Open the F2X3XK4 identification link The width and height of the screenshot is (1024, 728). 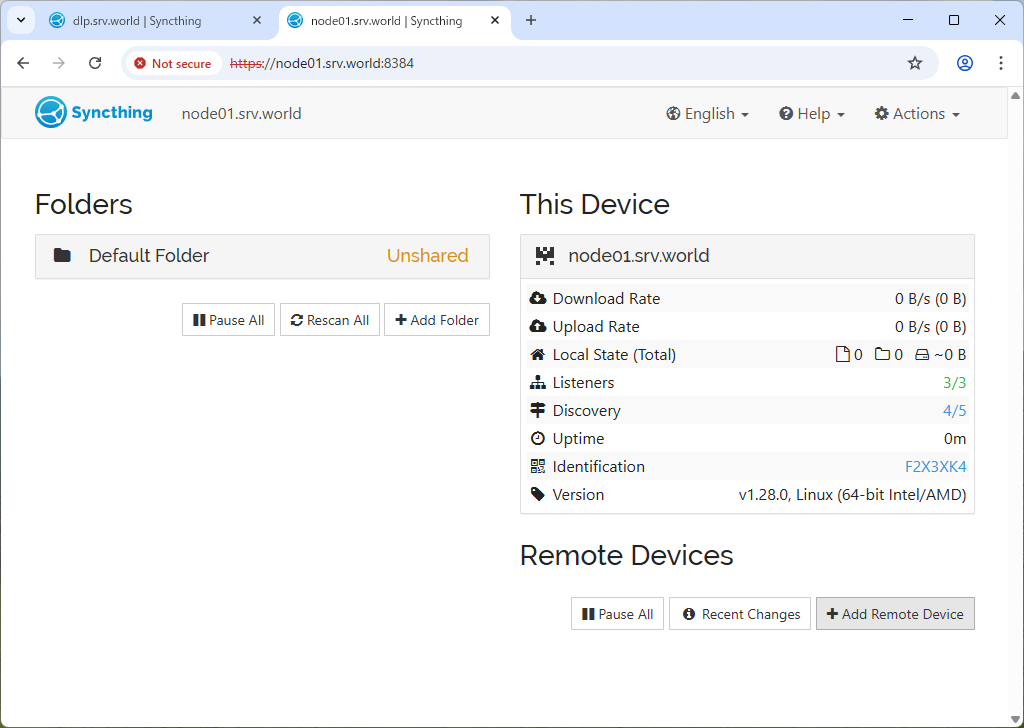[x=935, y=467]
